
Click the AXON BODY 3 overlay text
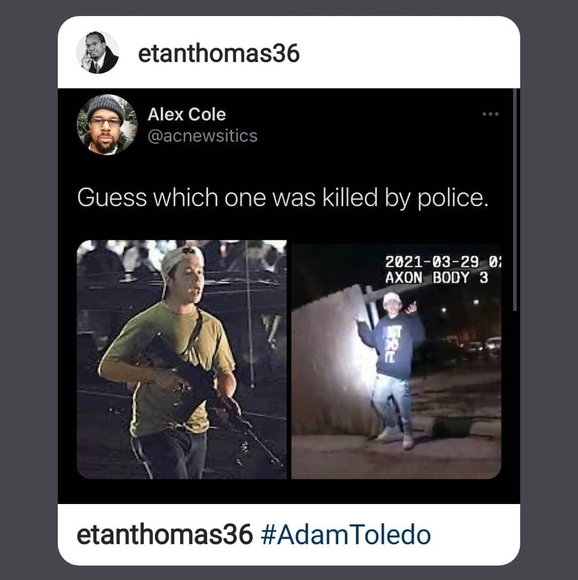coord(436,277)
